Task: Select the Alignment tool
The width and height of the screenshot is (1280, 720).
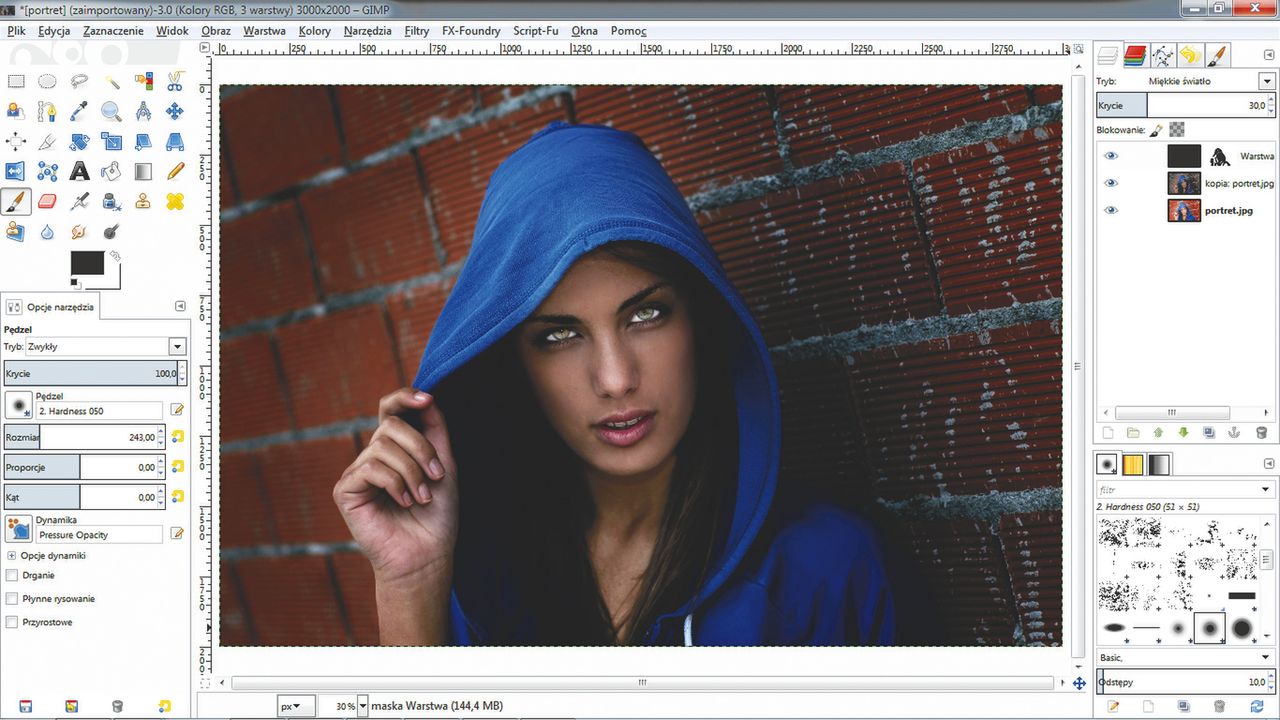Action: (x=16, y=142)
